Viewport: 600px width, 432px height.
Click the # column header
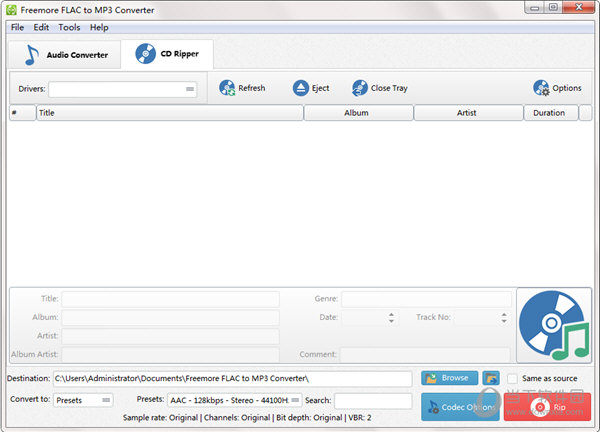pyautogui.click(x=22, y=113)
